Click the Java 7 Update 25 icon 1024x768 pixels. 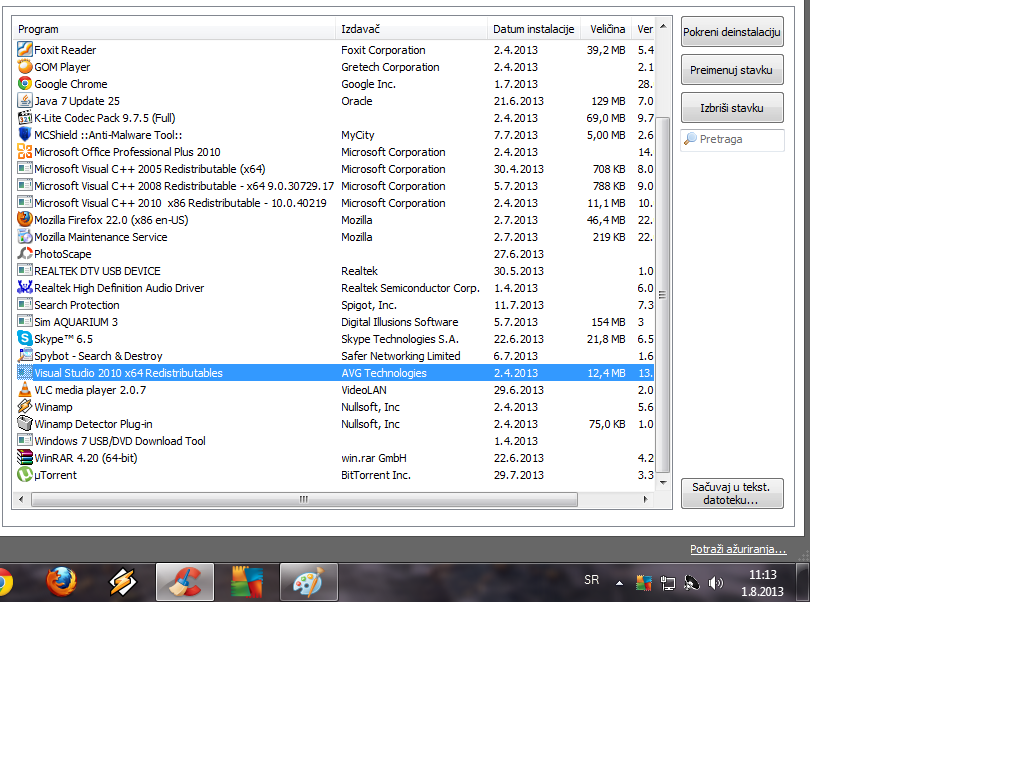pyautogui.click(x=25, y=101)
